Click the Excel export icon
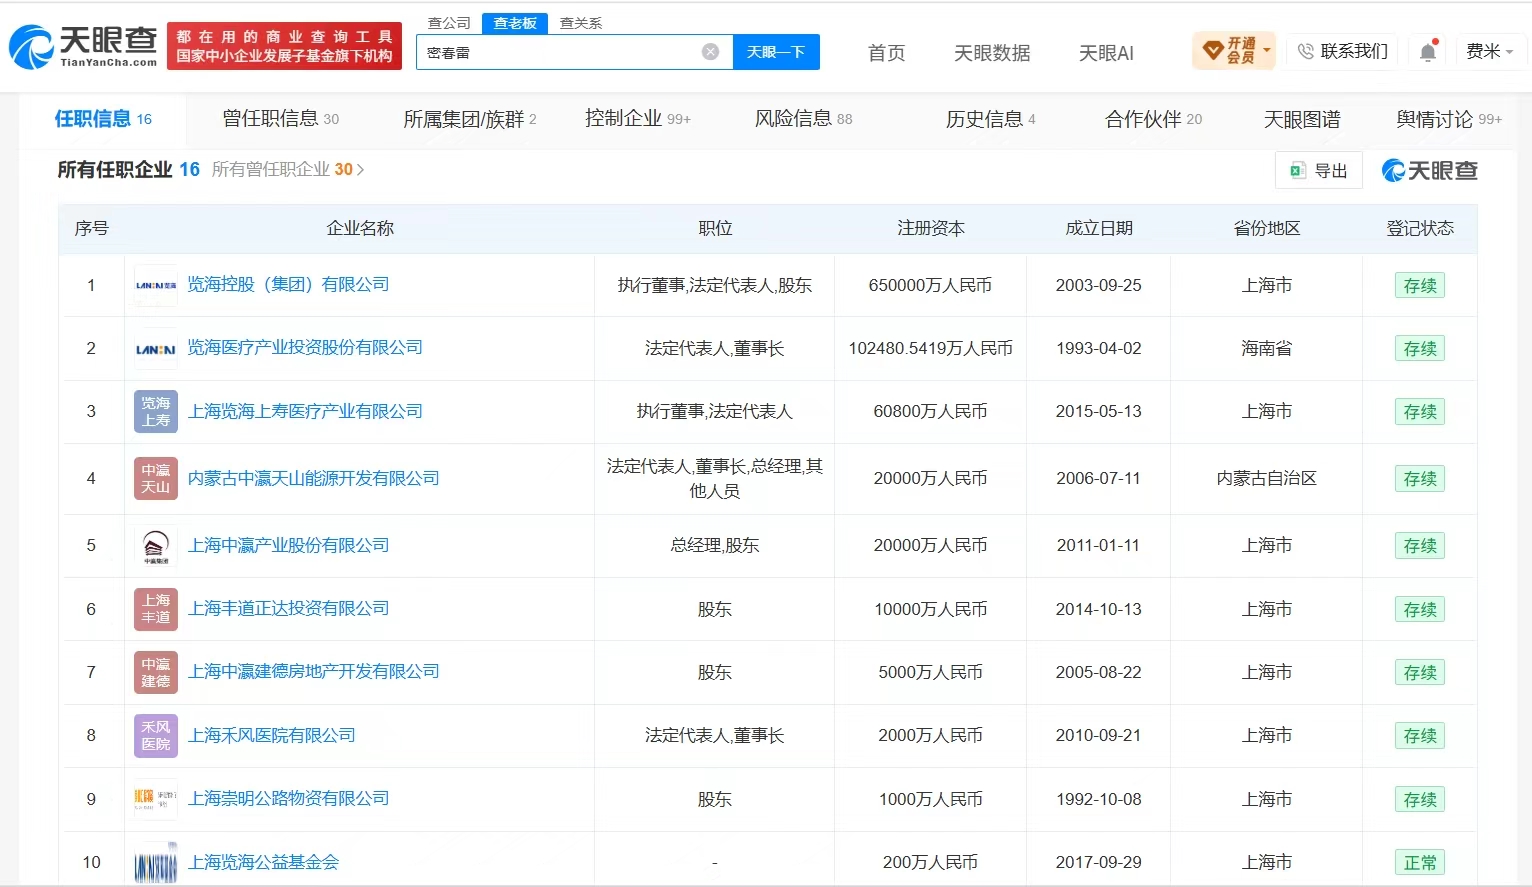 1298,171
